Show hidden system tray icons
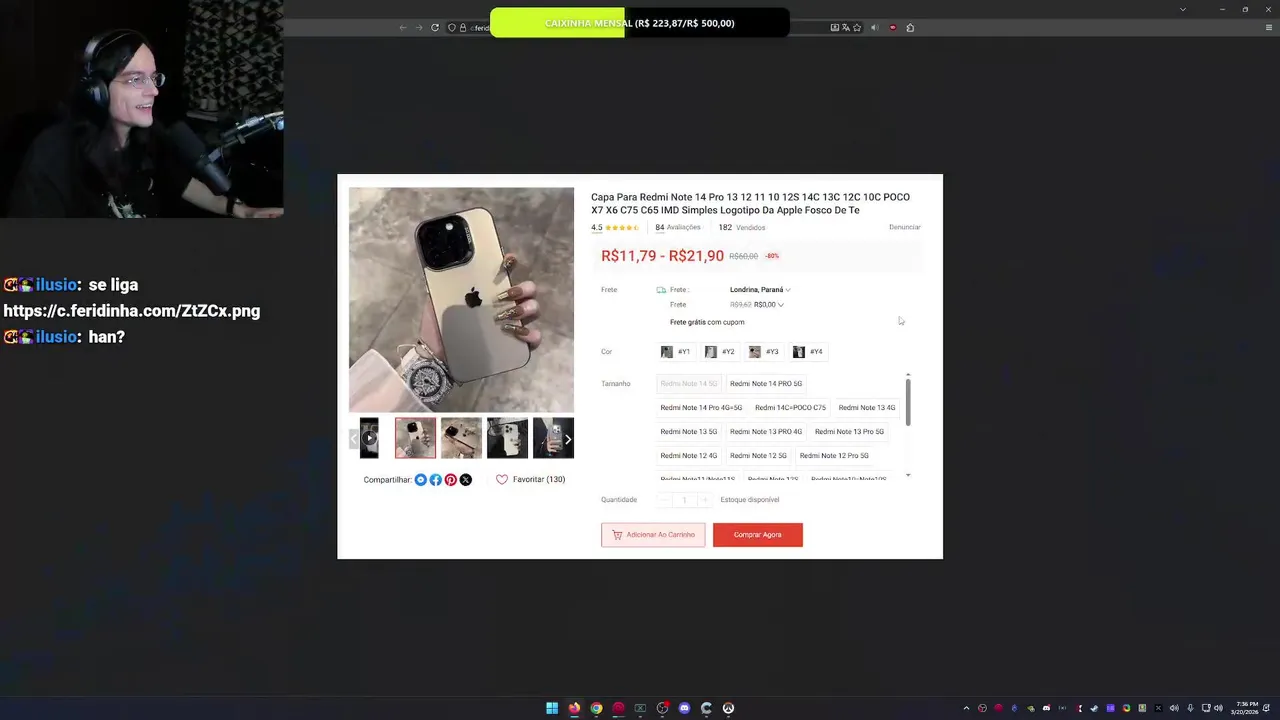The width and height of the screenshot is (1280, 720). [x=966, y=708]
